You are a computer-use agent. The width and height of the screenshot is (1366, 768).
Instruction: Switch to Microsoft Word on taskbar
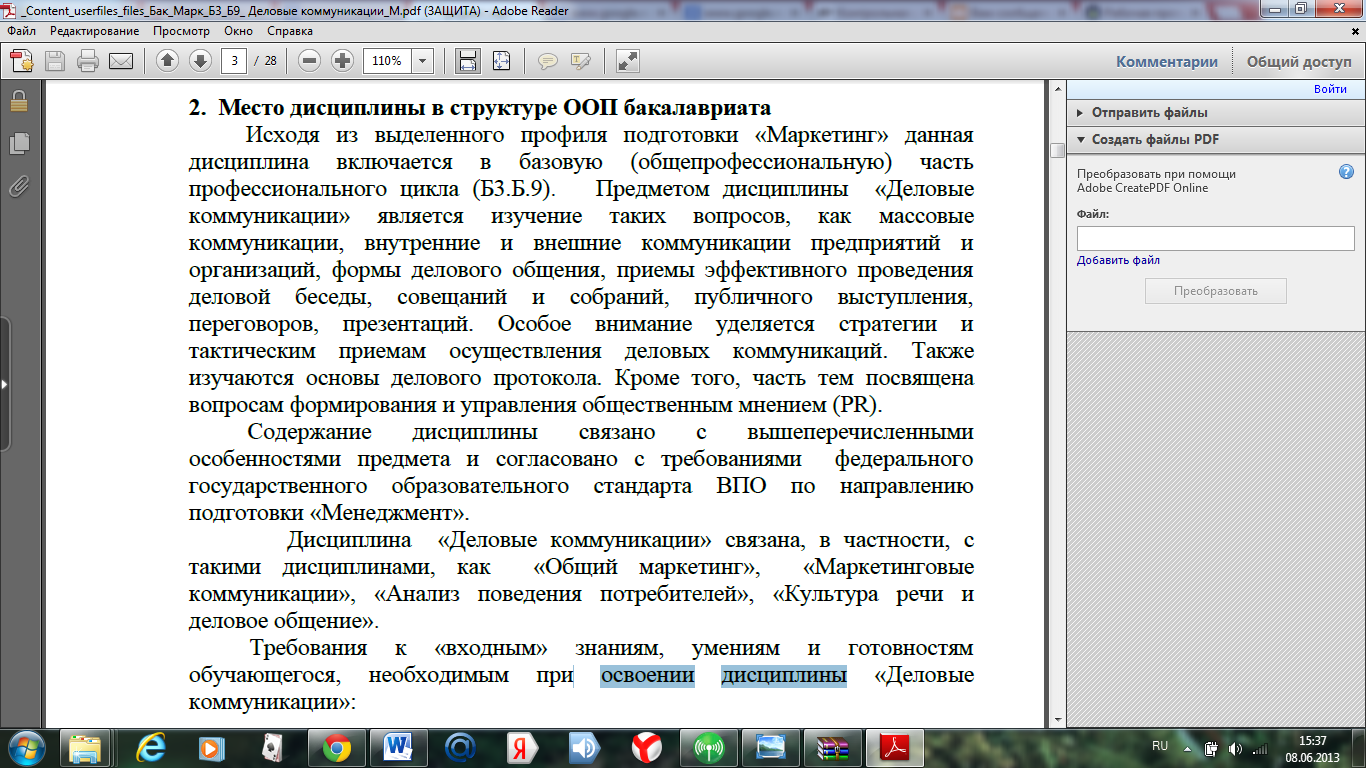[397, 747]
